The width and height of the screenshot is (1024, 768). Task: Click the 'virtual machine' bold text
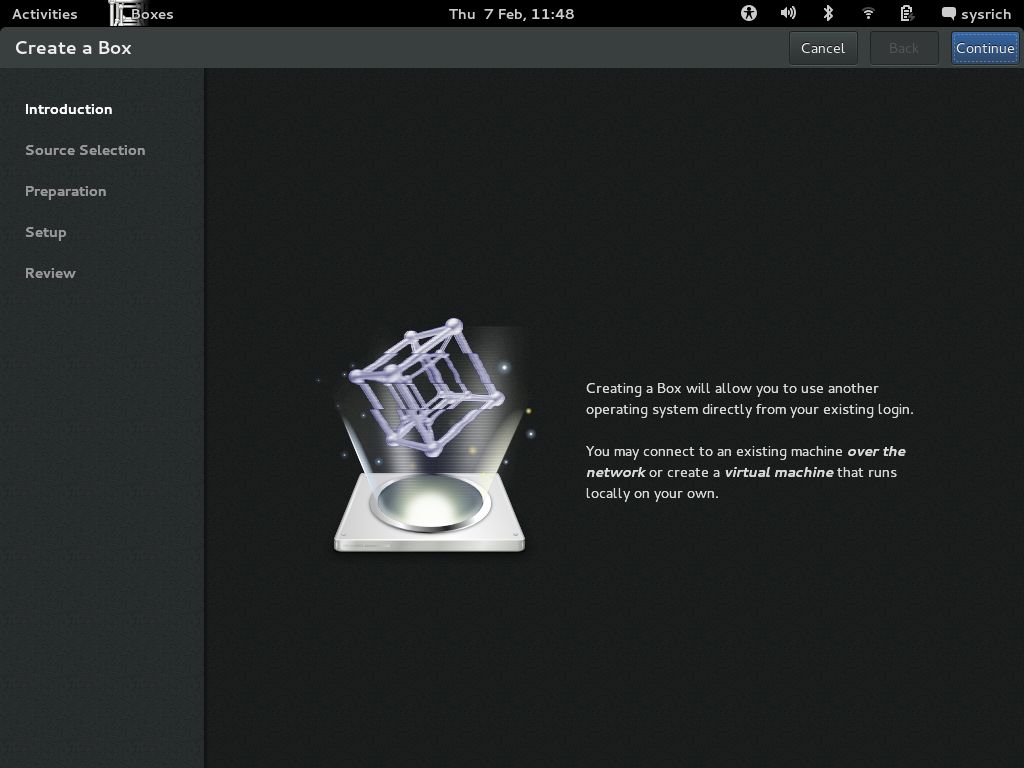[x=778, y=472]
